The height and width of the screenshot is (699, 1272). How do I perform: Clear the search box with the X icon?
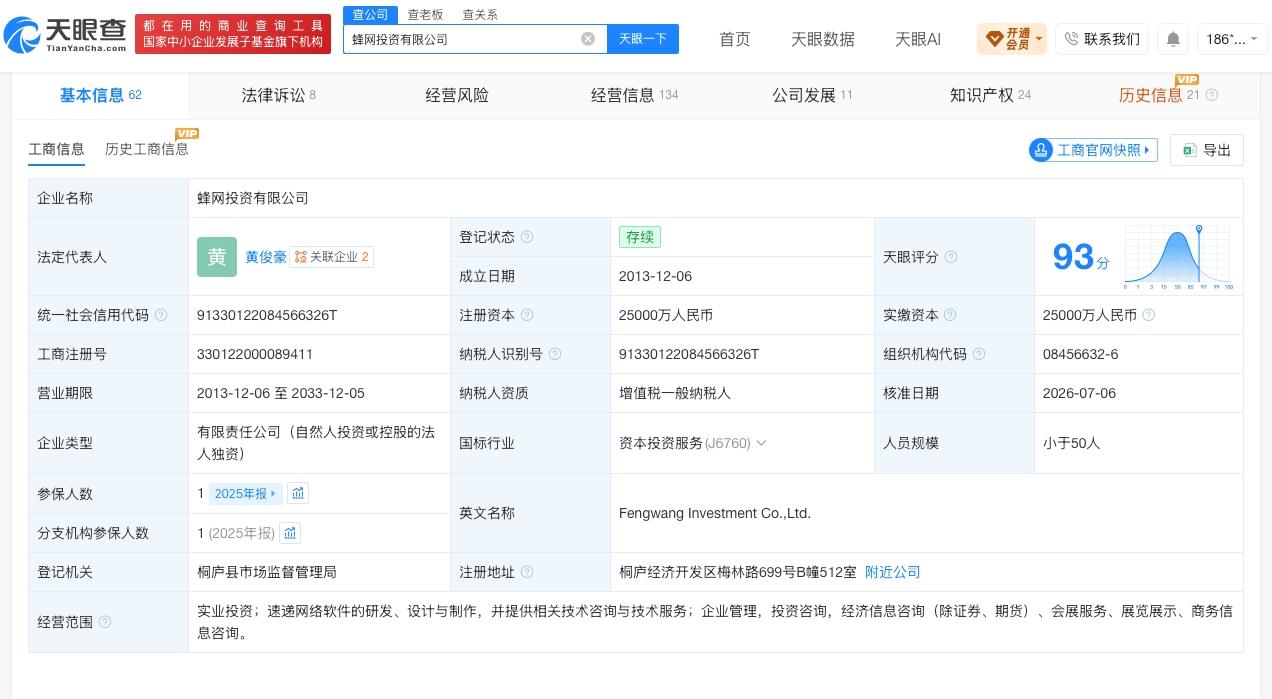(588, 39)
